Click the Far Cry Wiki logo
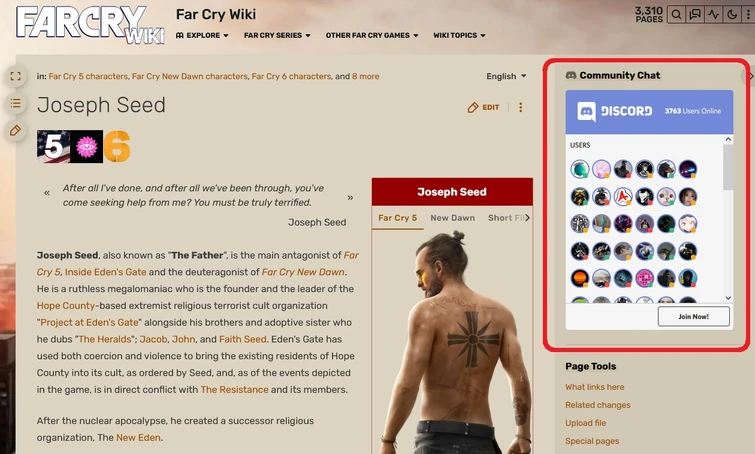 (90, 25)
